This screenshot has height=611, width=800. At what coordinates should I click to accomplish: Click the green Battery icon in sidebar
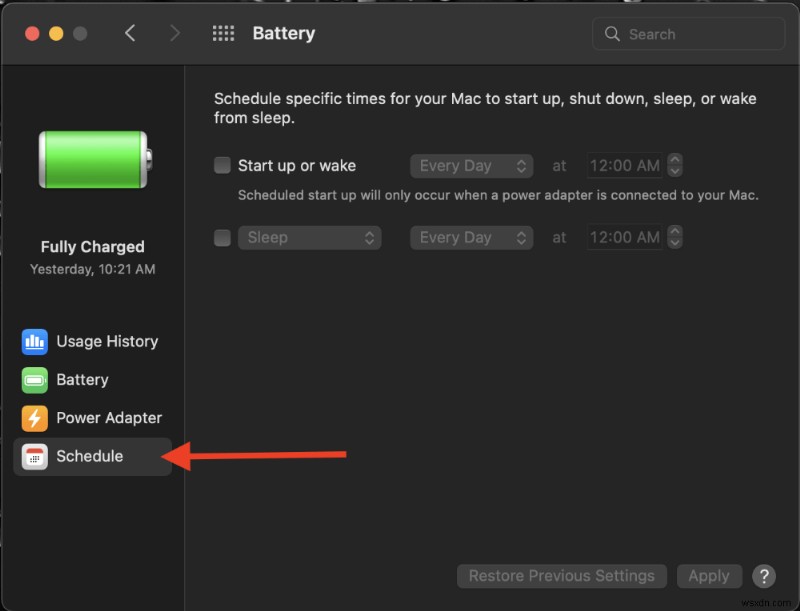[x=34, y=380]
